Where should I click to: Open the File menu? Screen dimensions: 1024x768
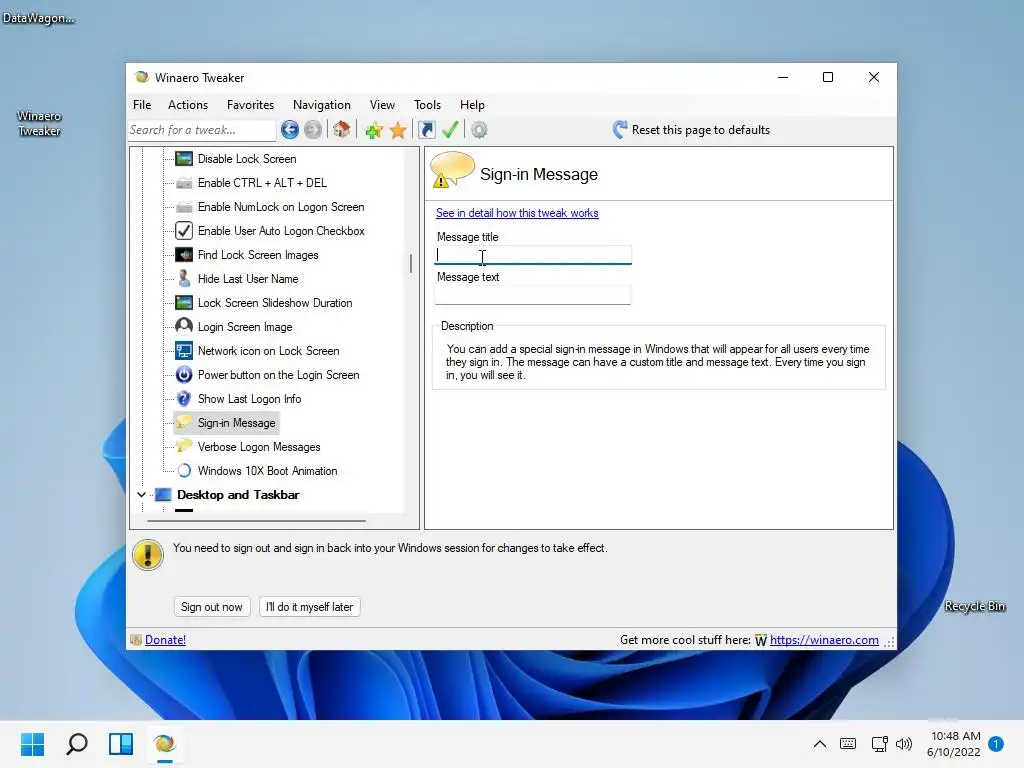point(142,104)
